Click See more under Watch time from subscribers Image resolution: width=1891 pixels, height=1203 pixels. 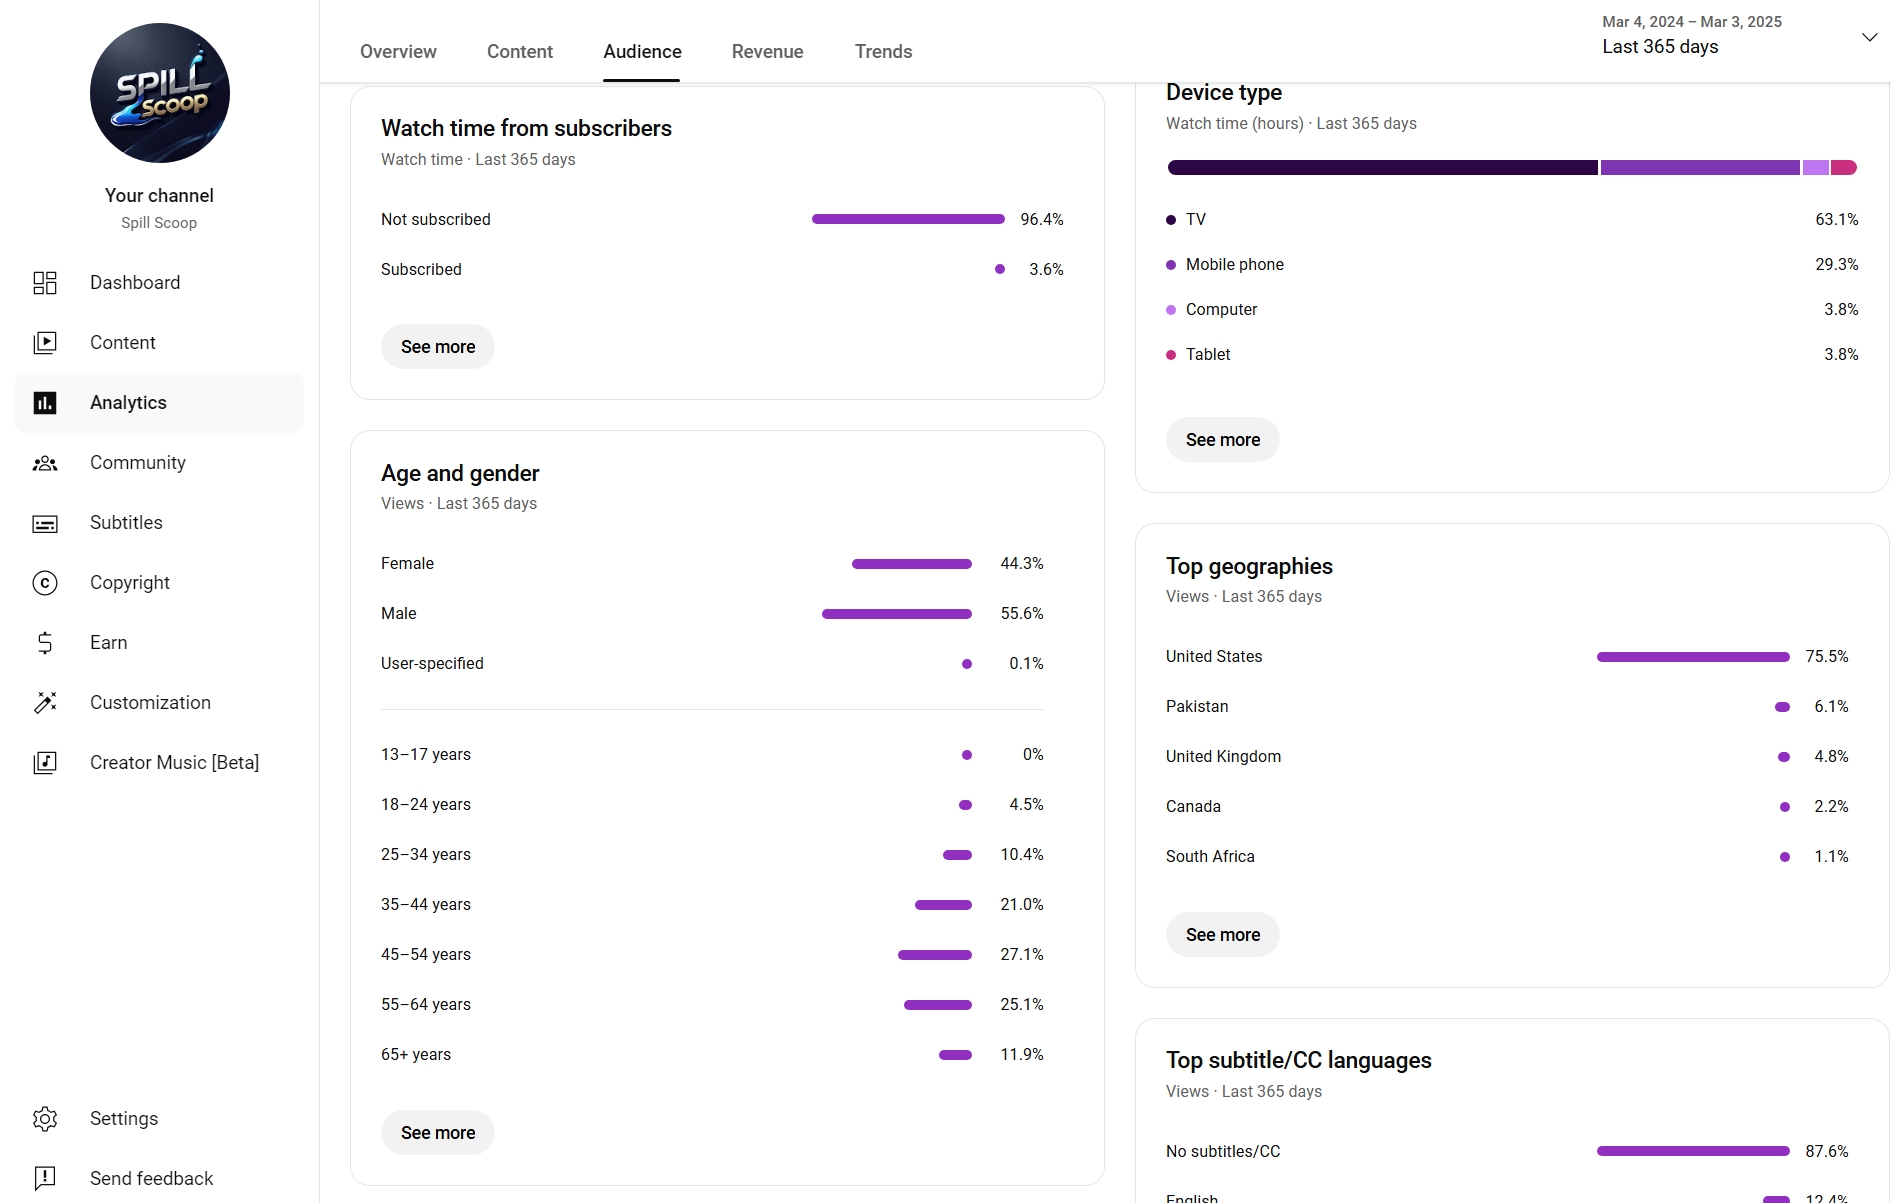coord(438,347)
